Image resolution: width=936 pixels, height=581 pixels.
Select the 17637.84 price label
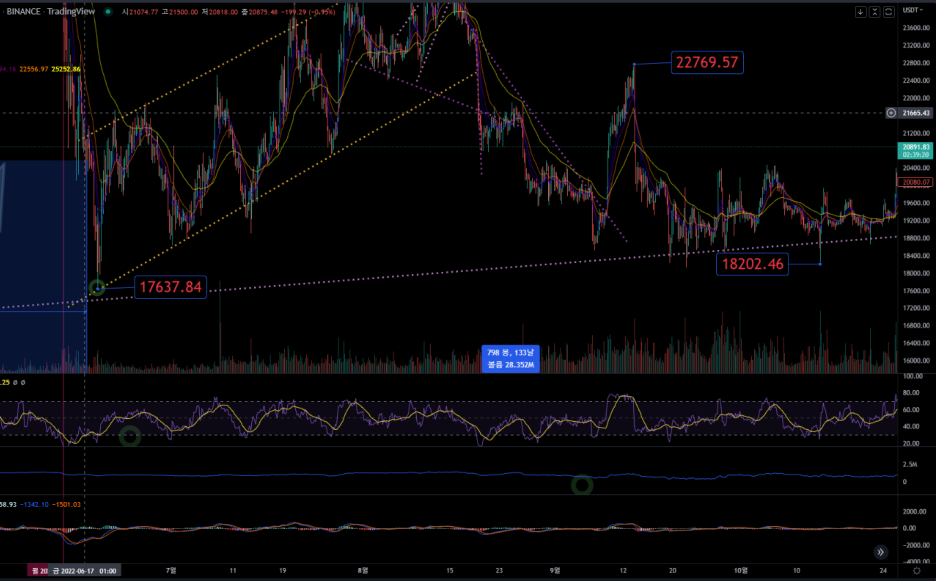click(170, 287)
